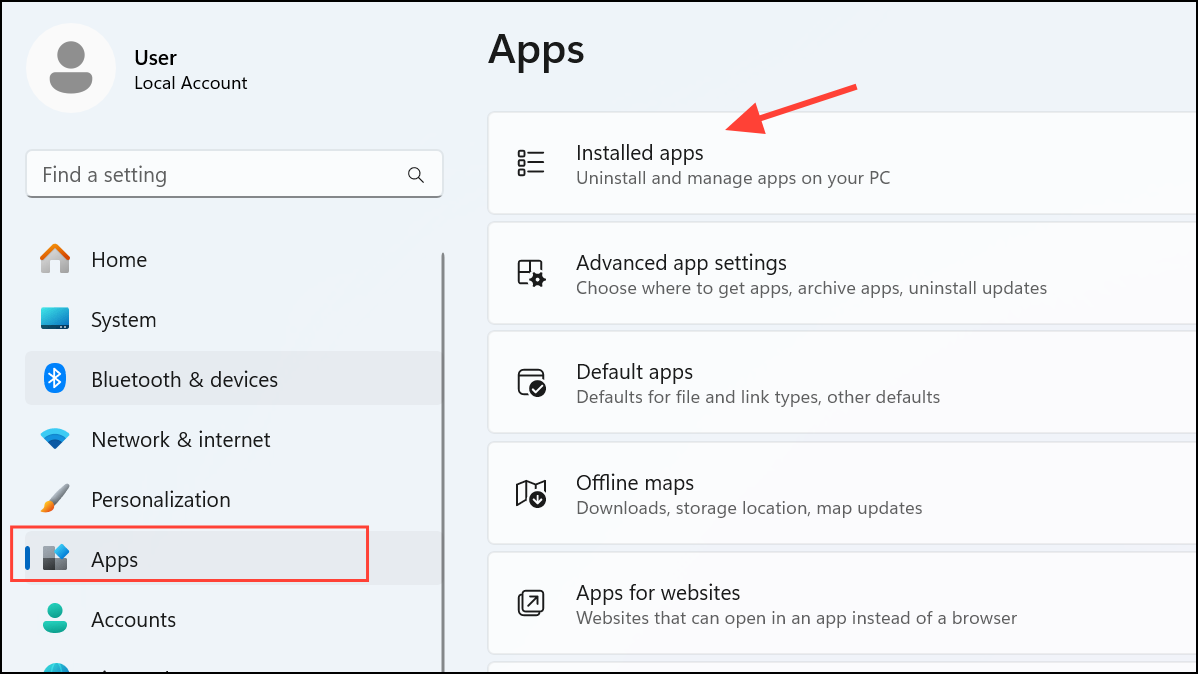1198x674 pixels.
Task: Open Accounts settings
Action: tap(234, 619)
